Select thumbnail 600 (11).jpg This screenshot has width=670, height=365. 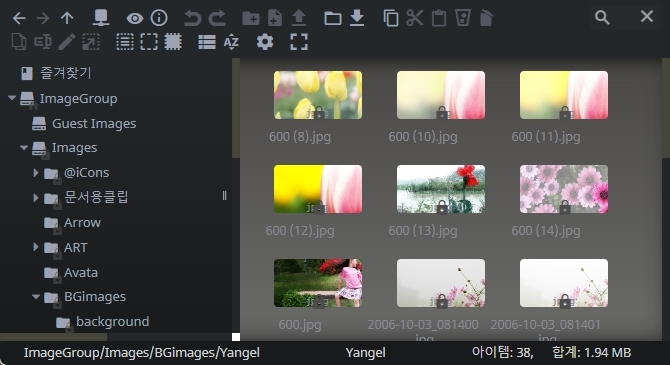(564, 95)
